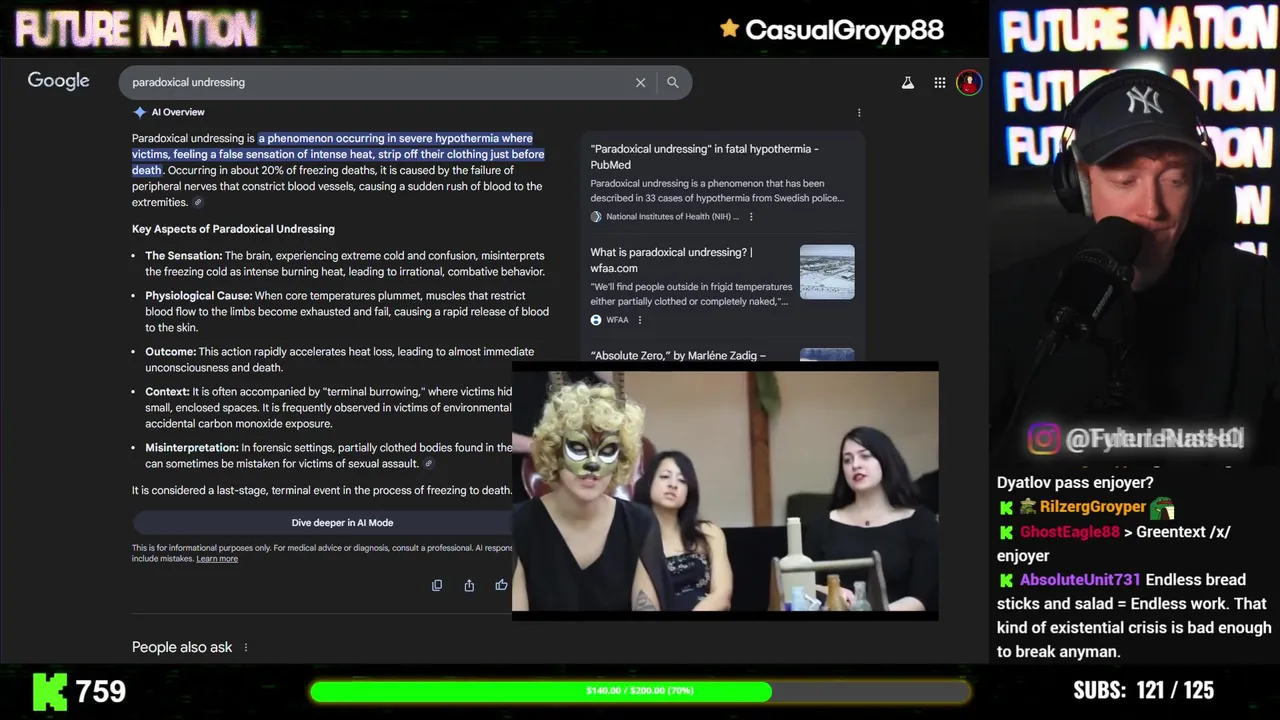This screenshot has height=720, width=1280.
Task: Click chat username AbsoluteUnit731
Action: pyautogui.click(x=1080, y=580)
